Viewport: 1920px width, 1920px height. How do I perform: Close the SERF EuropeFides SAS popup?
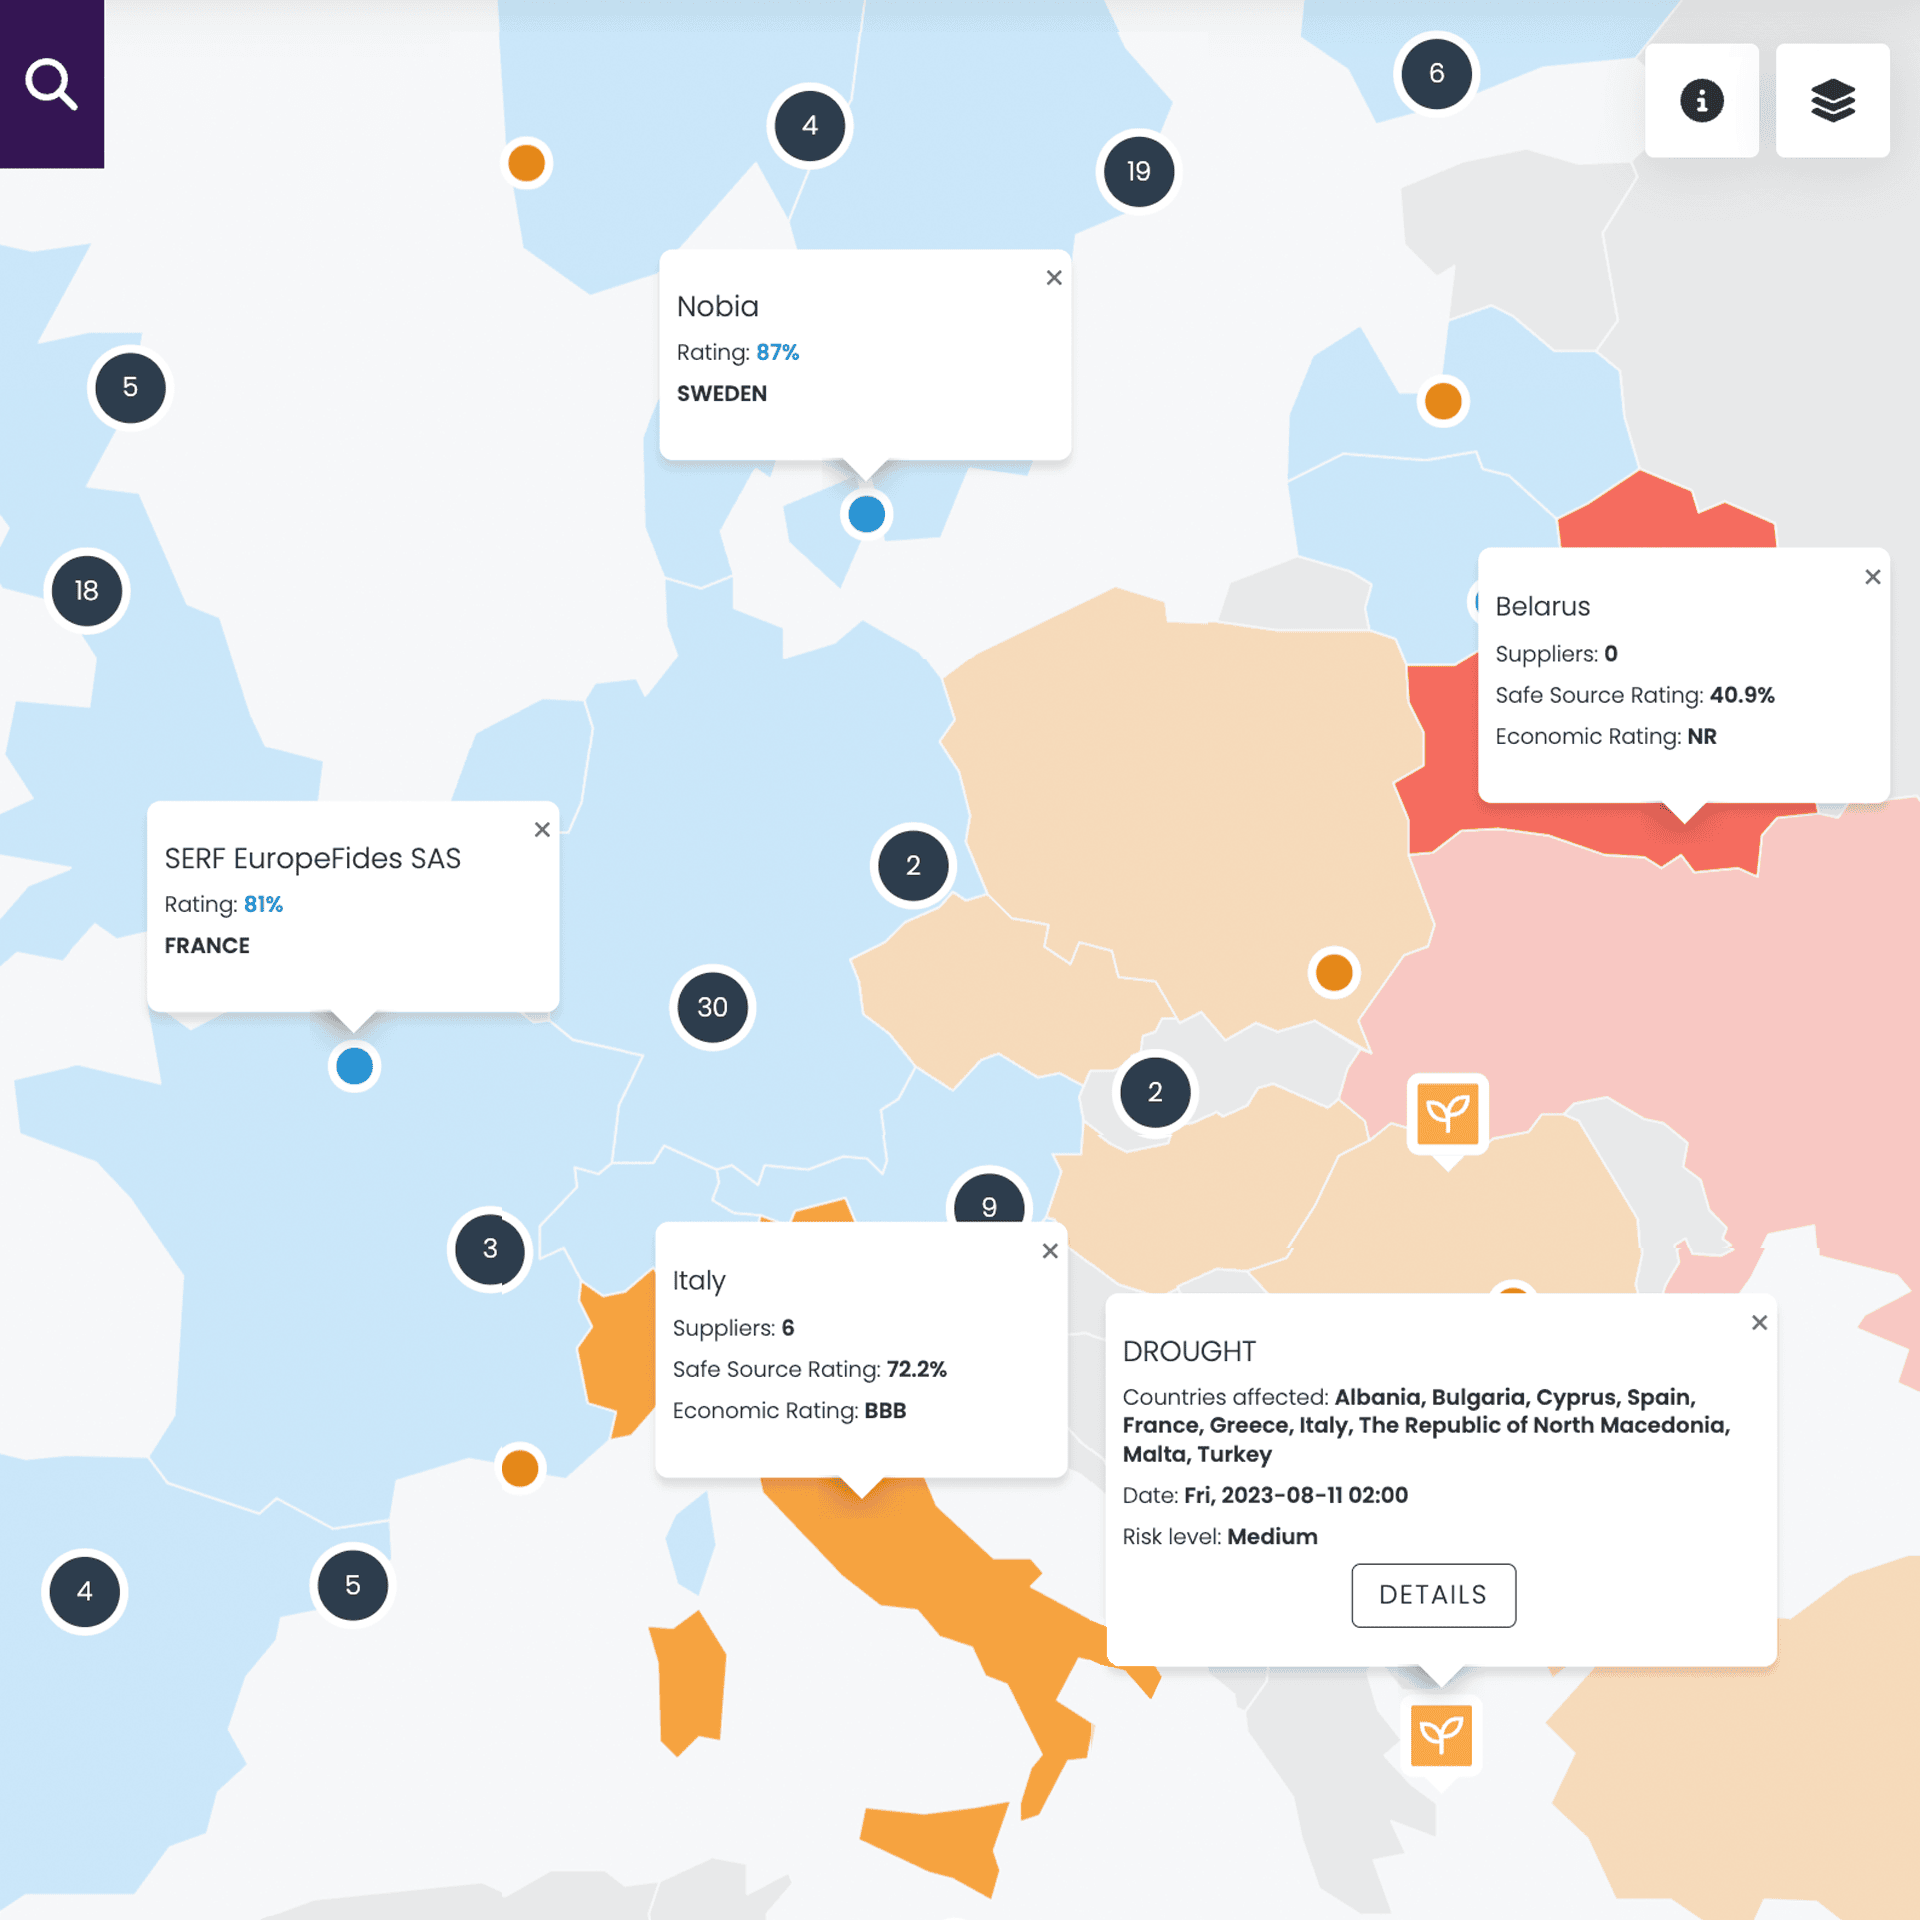point(542,829)
